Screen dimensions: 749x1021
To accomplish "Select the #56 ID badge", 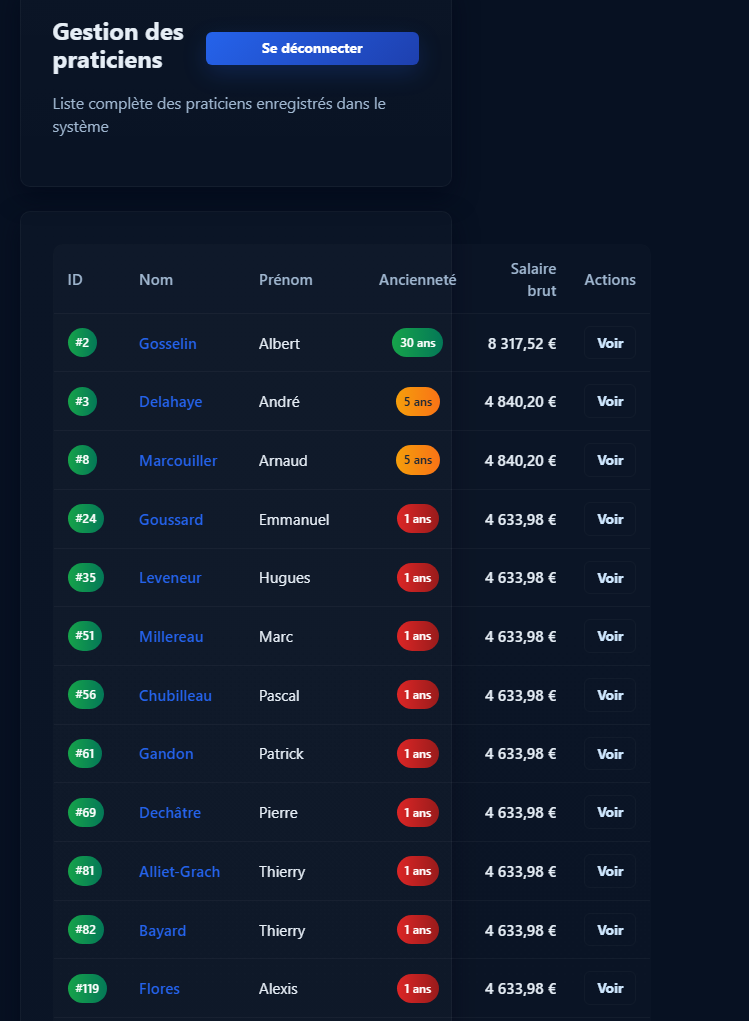I will pyautogui.click(x=85, y=695).
